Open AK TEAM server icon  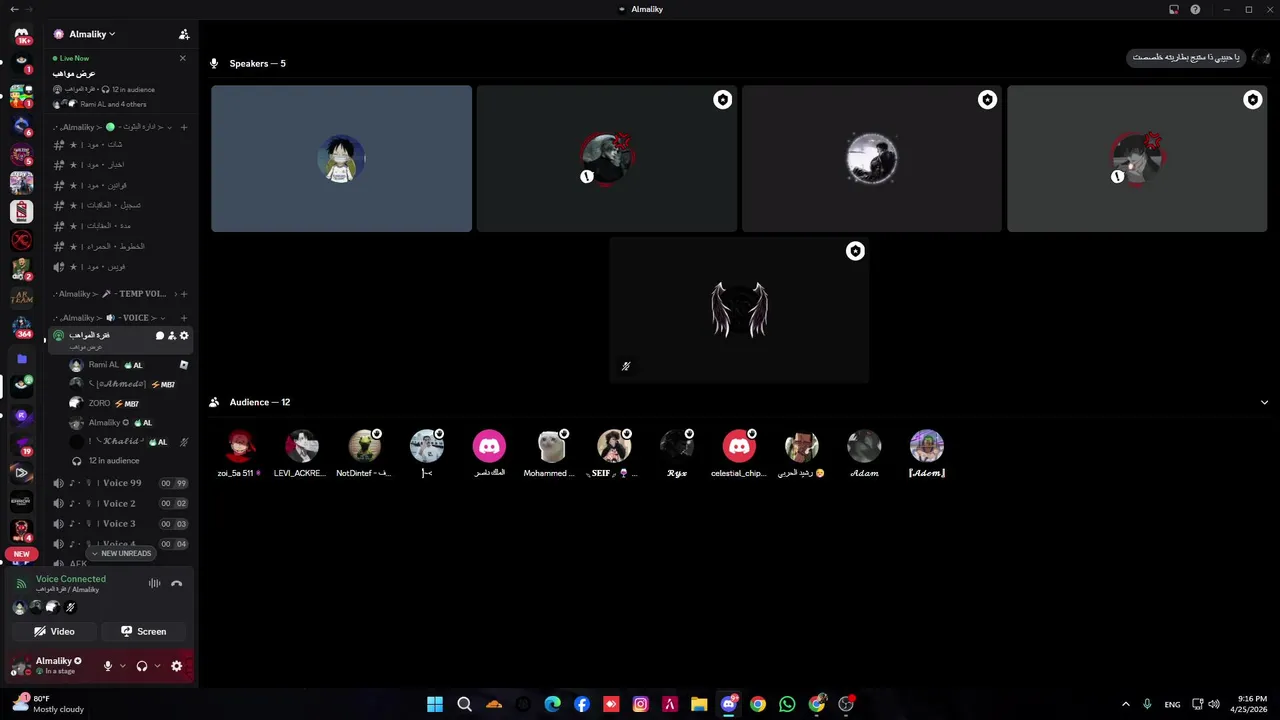tap(22, 297)
